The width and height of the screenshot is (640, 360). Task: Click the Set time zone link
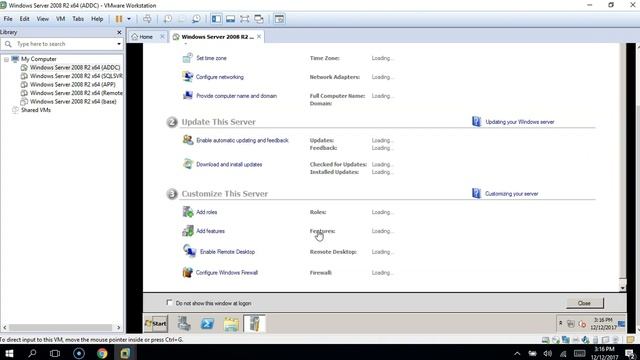coord(211,58)
